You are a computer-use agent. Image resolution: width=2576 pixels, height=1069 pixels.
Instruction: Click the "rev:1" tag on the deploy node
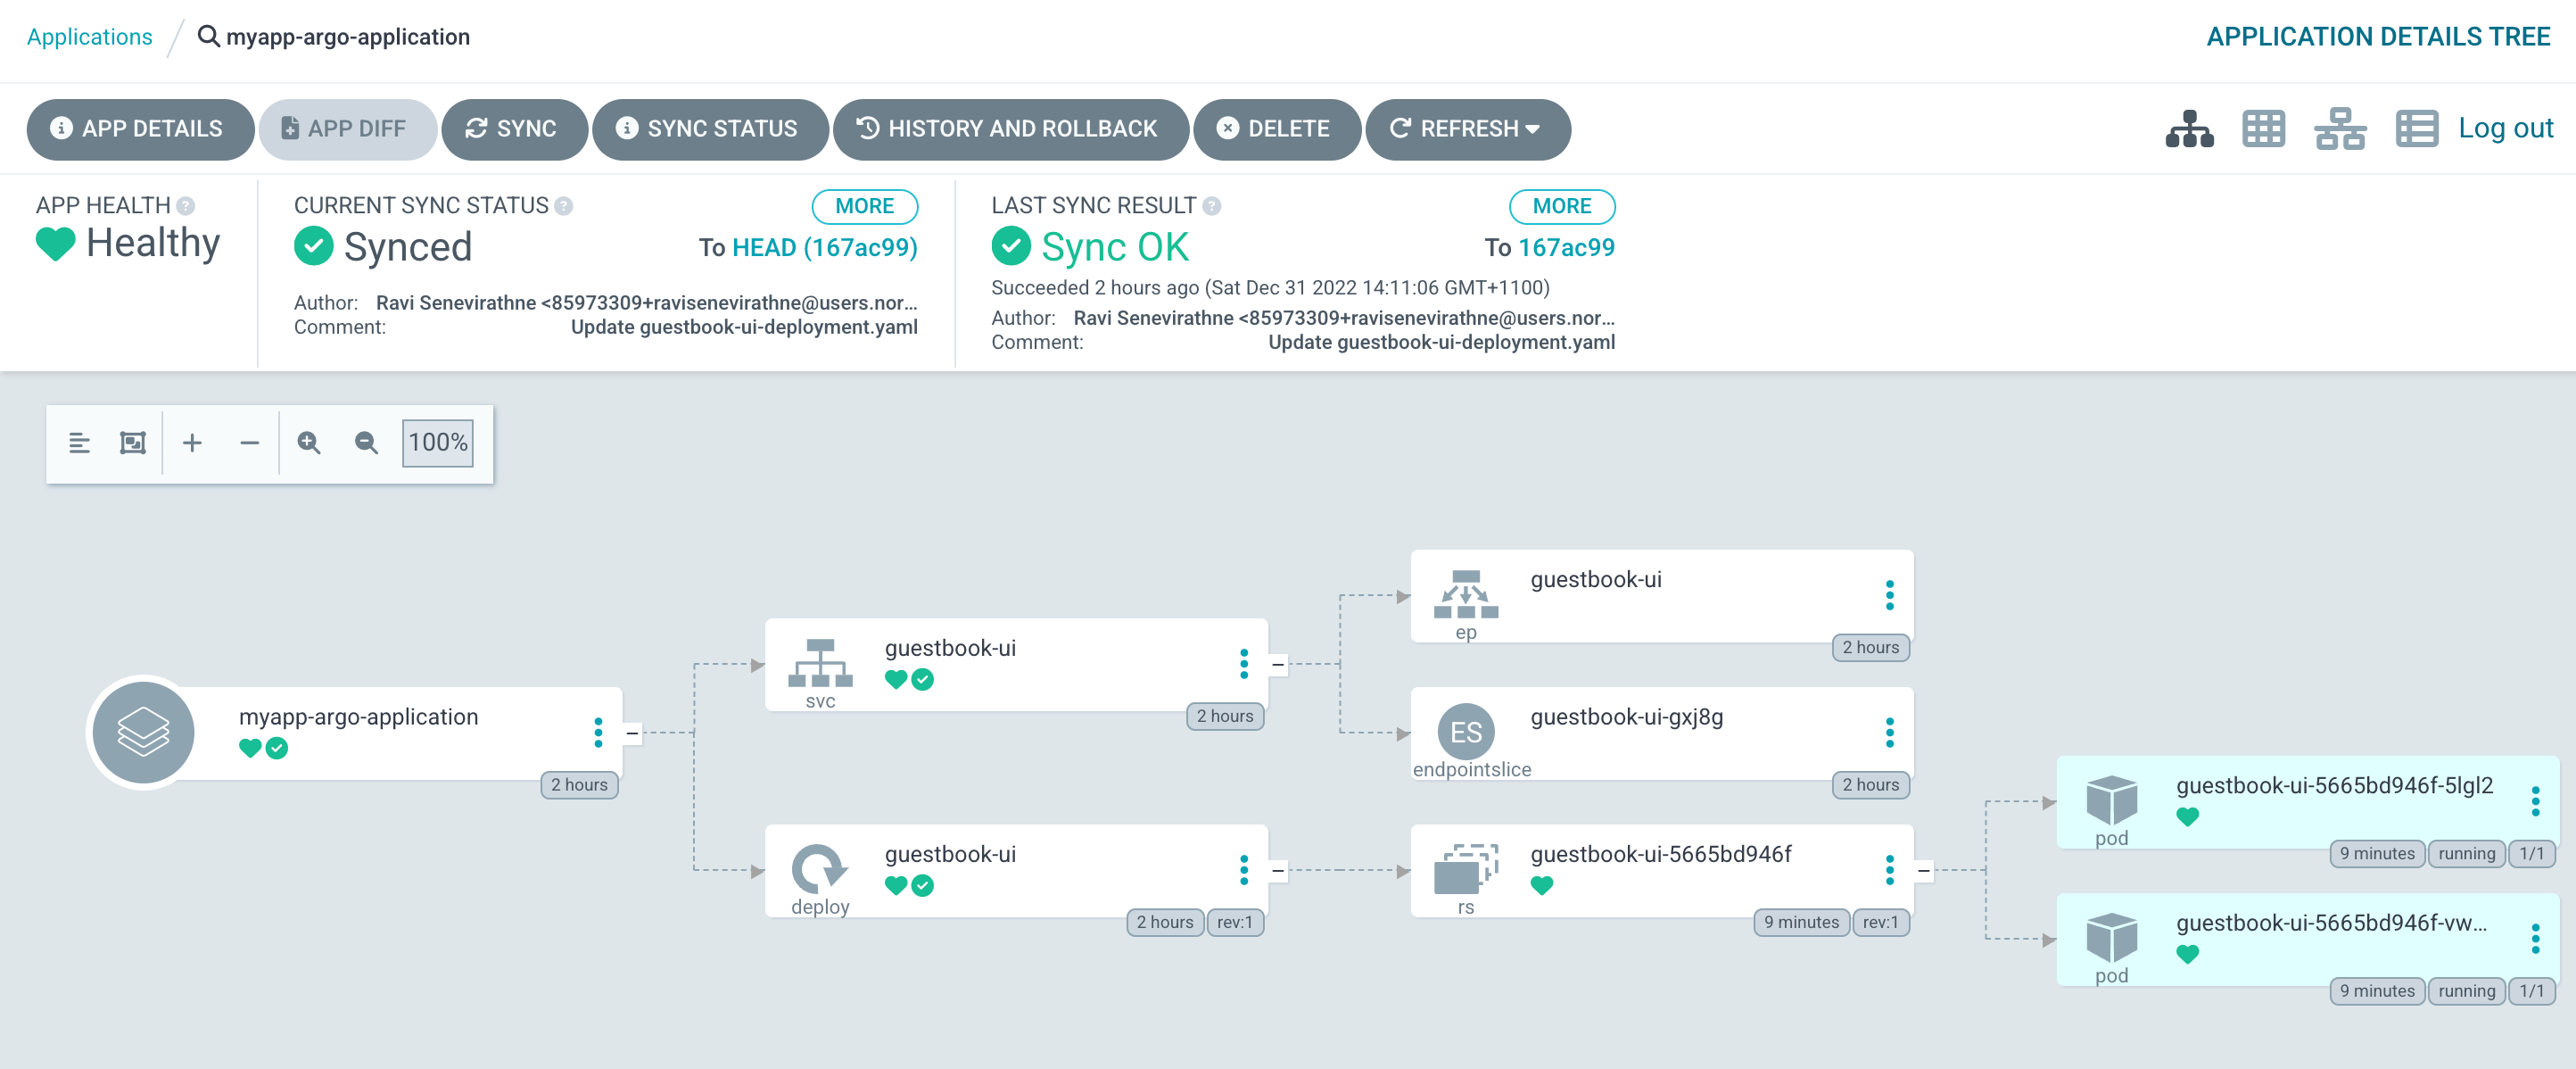coord(1234,922)
